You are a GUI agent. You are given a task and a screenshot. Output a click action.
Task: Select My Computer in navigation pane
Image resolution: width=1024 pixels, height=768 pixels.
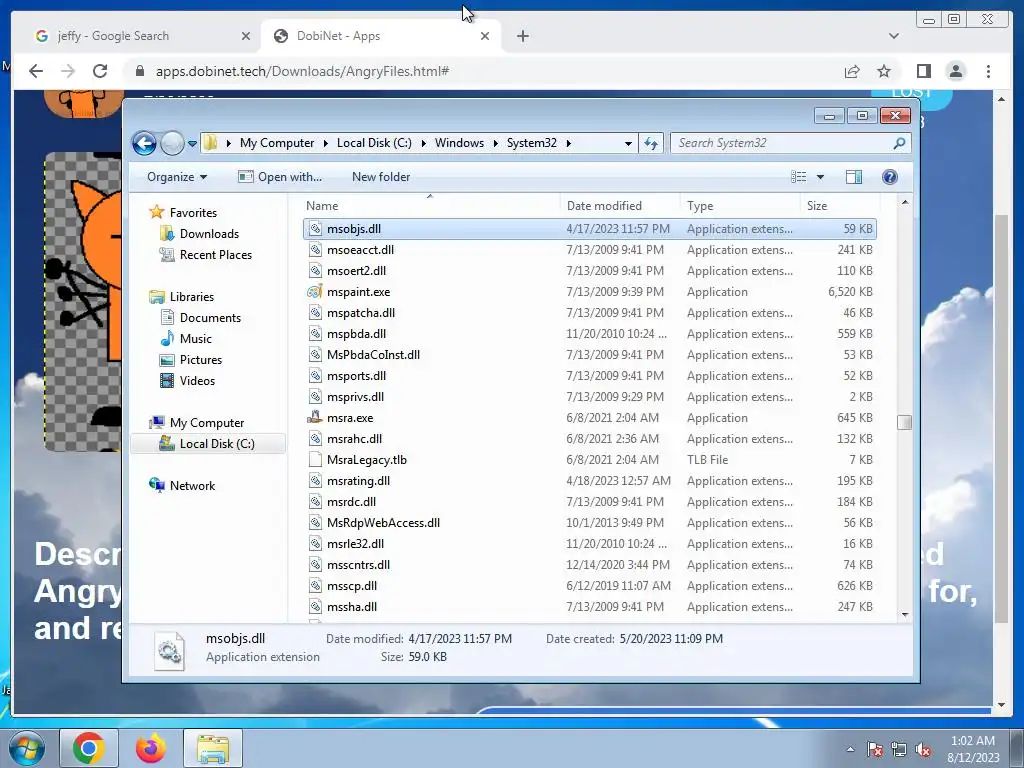206,423
